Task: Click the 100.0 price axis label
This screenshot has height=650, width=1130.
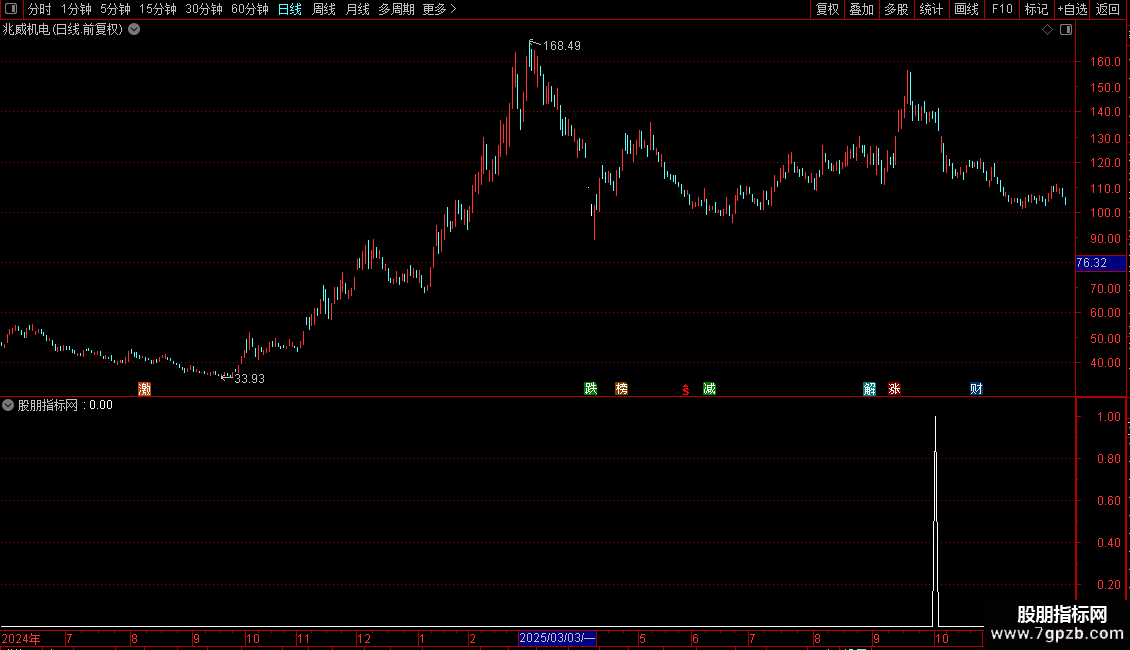Action: [x=1105, y=213]
